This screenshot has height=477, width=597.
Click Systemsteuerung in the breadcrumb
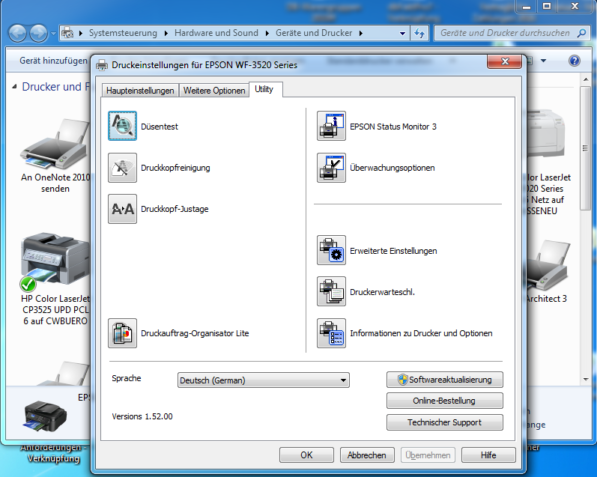[123, 33]
